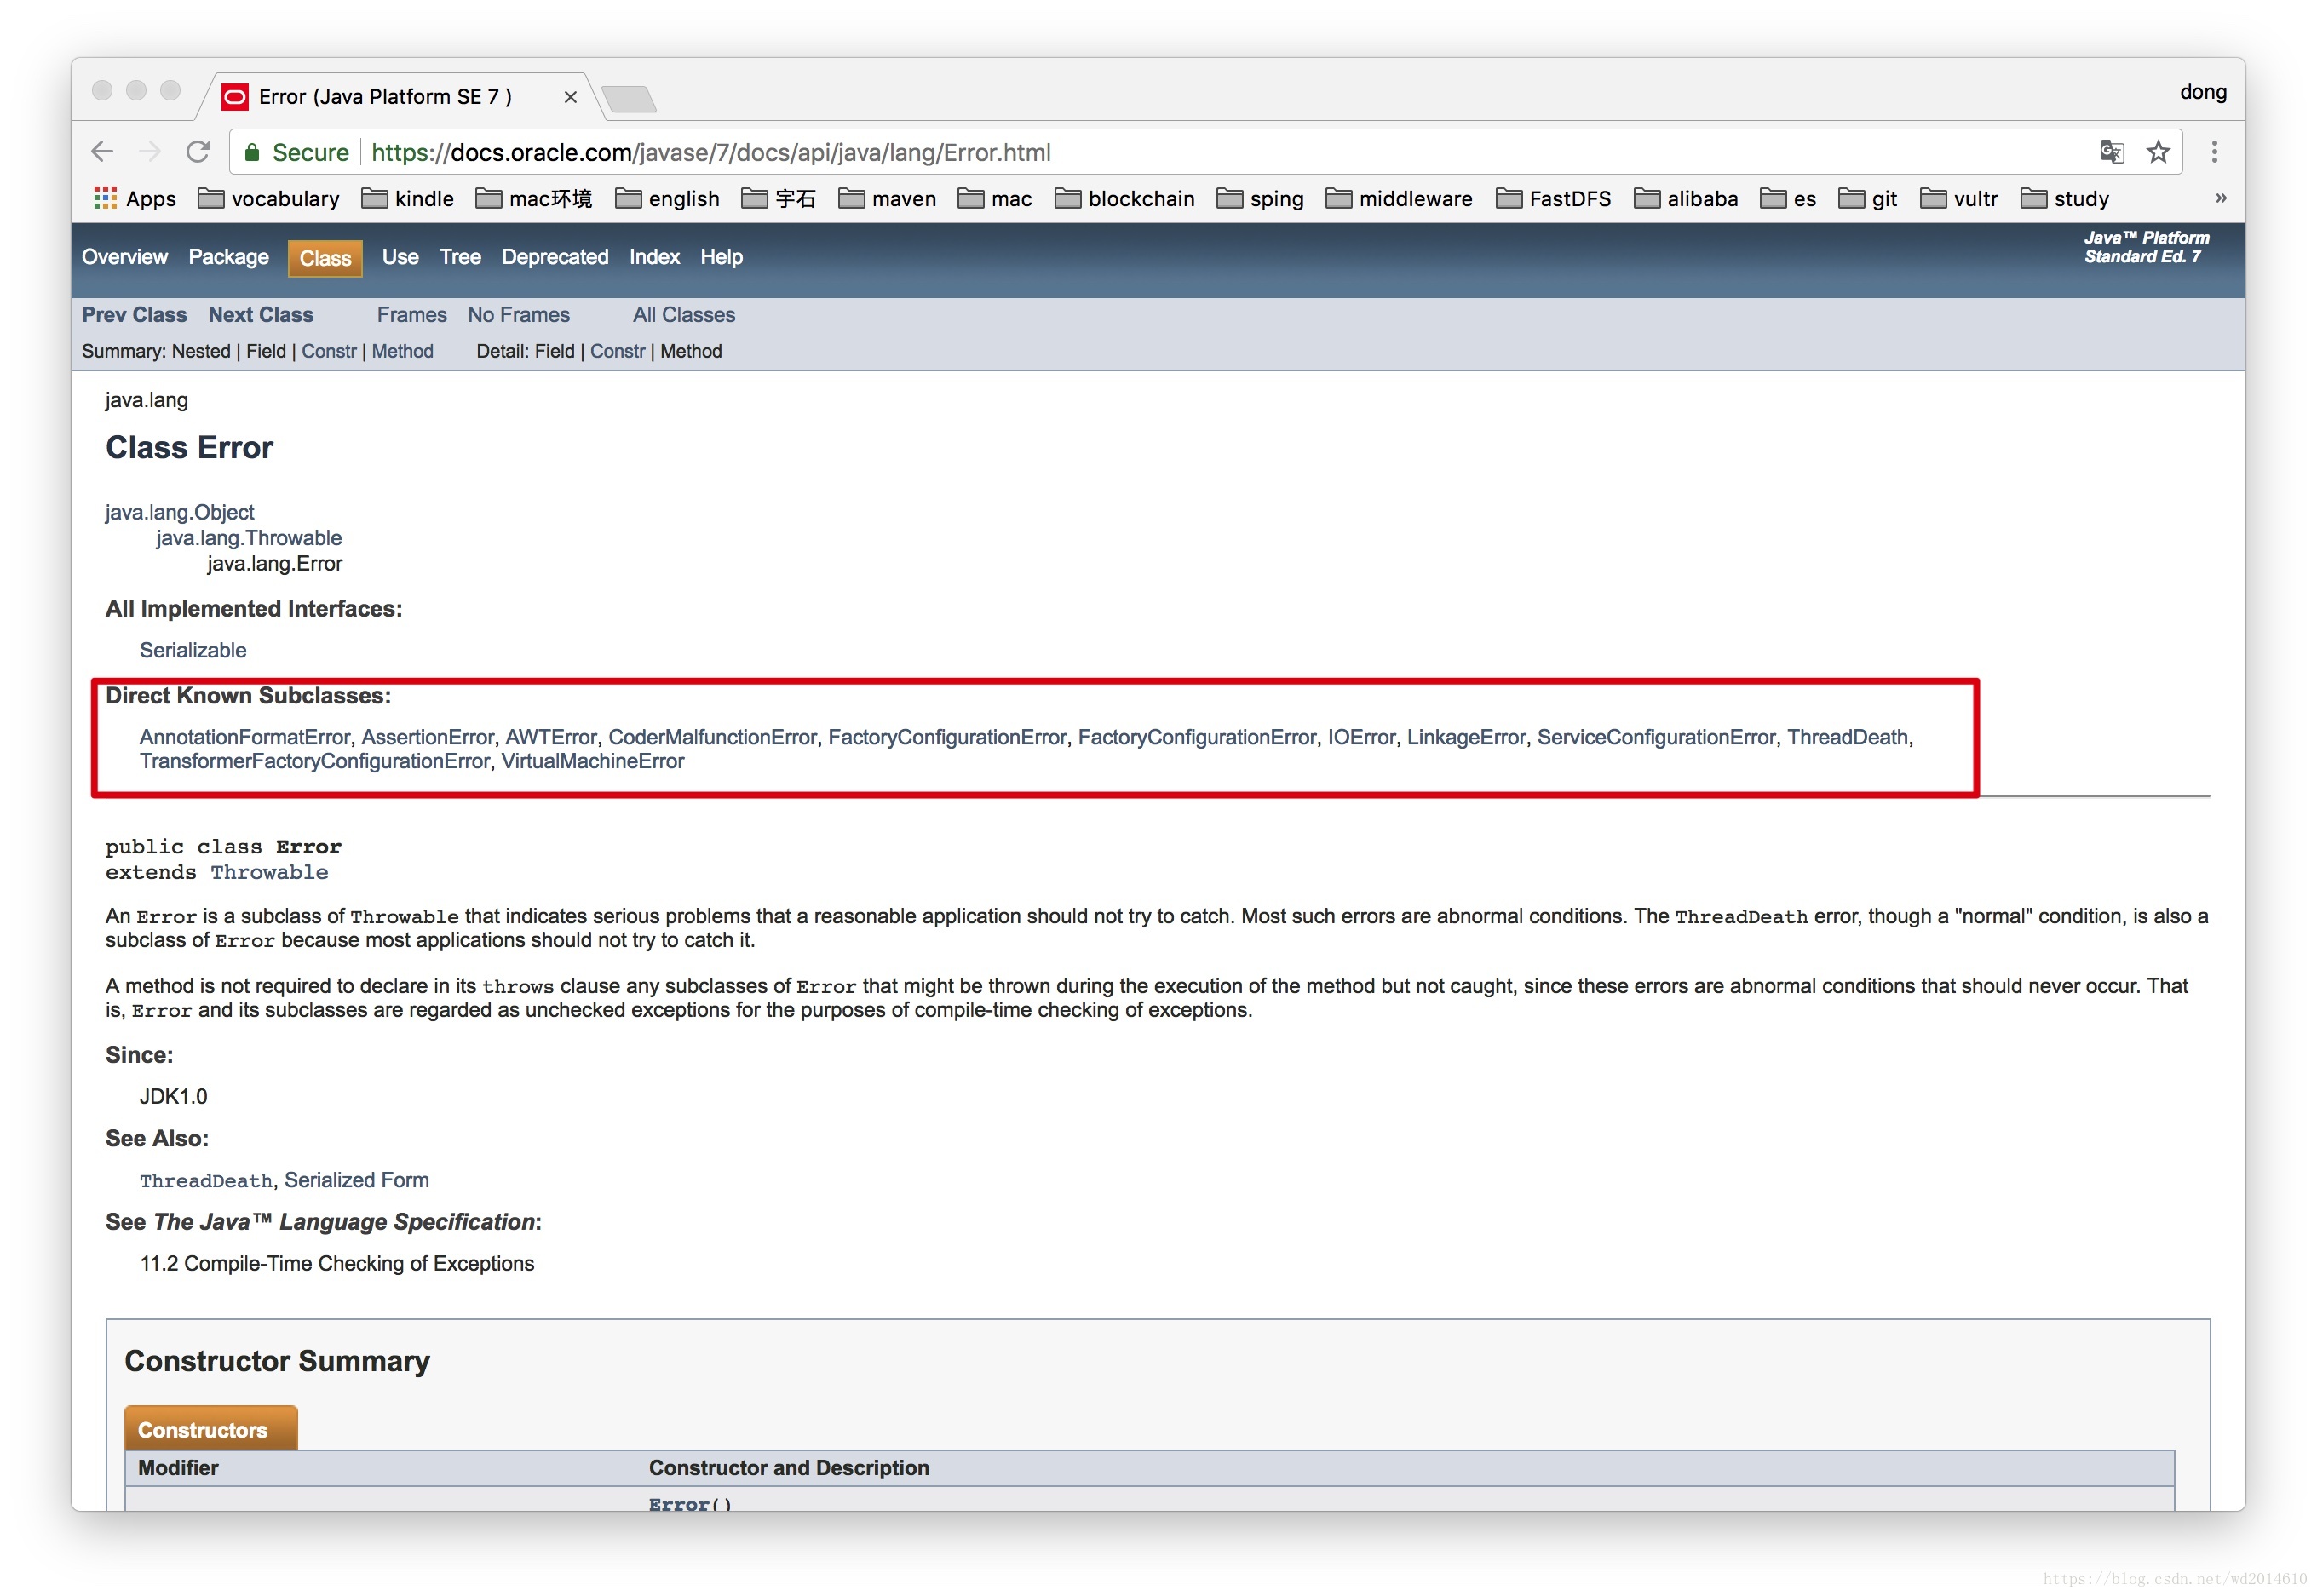Screen dimensions: 2317x1596
Task: Open the vocabulary bookmarks folder
Action: pyautogui.click(x=269, y=199)
